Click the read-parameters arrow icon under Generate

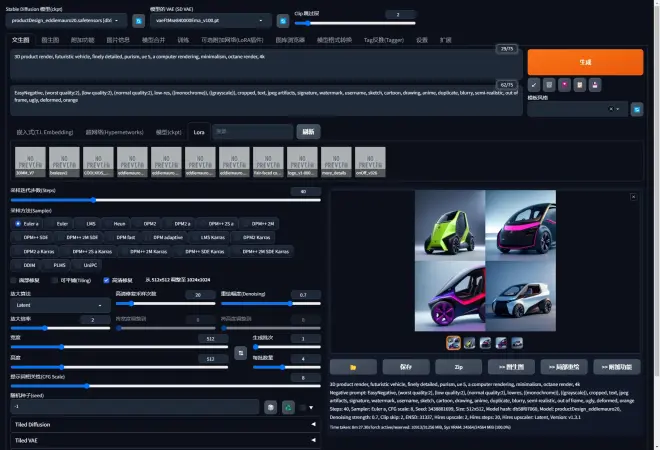click(x=534, y=85)
